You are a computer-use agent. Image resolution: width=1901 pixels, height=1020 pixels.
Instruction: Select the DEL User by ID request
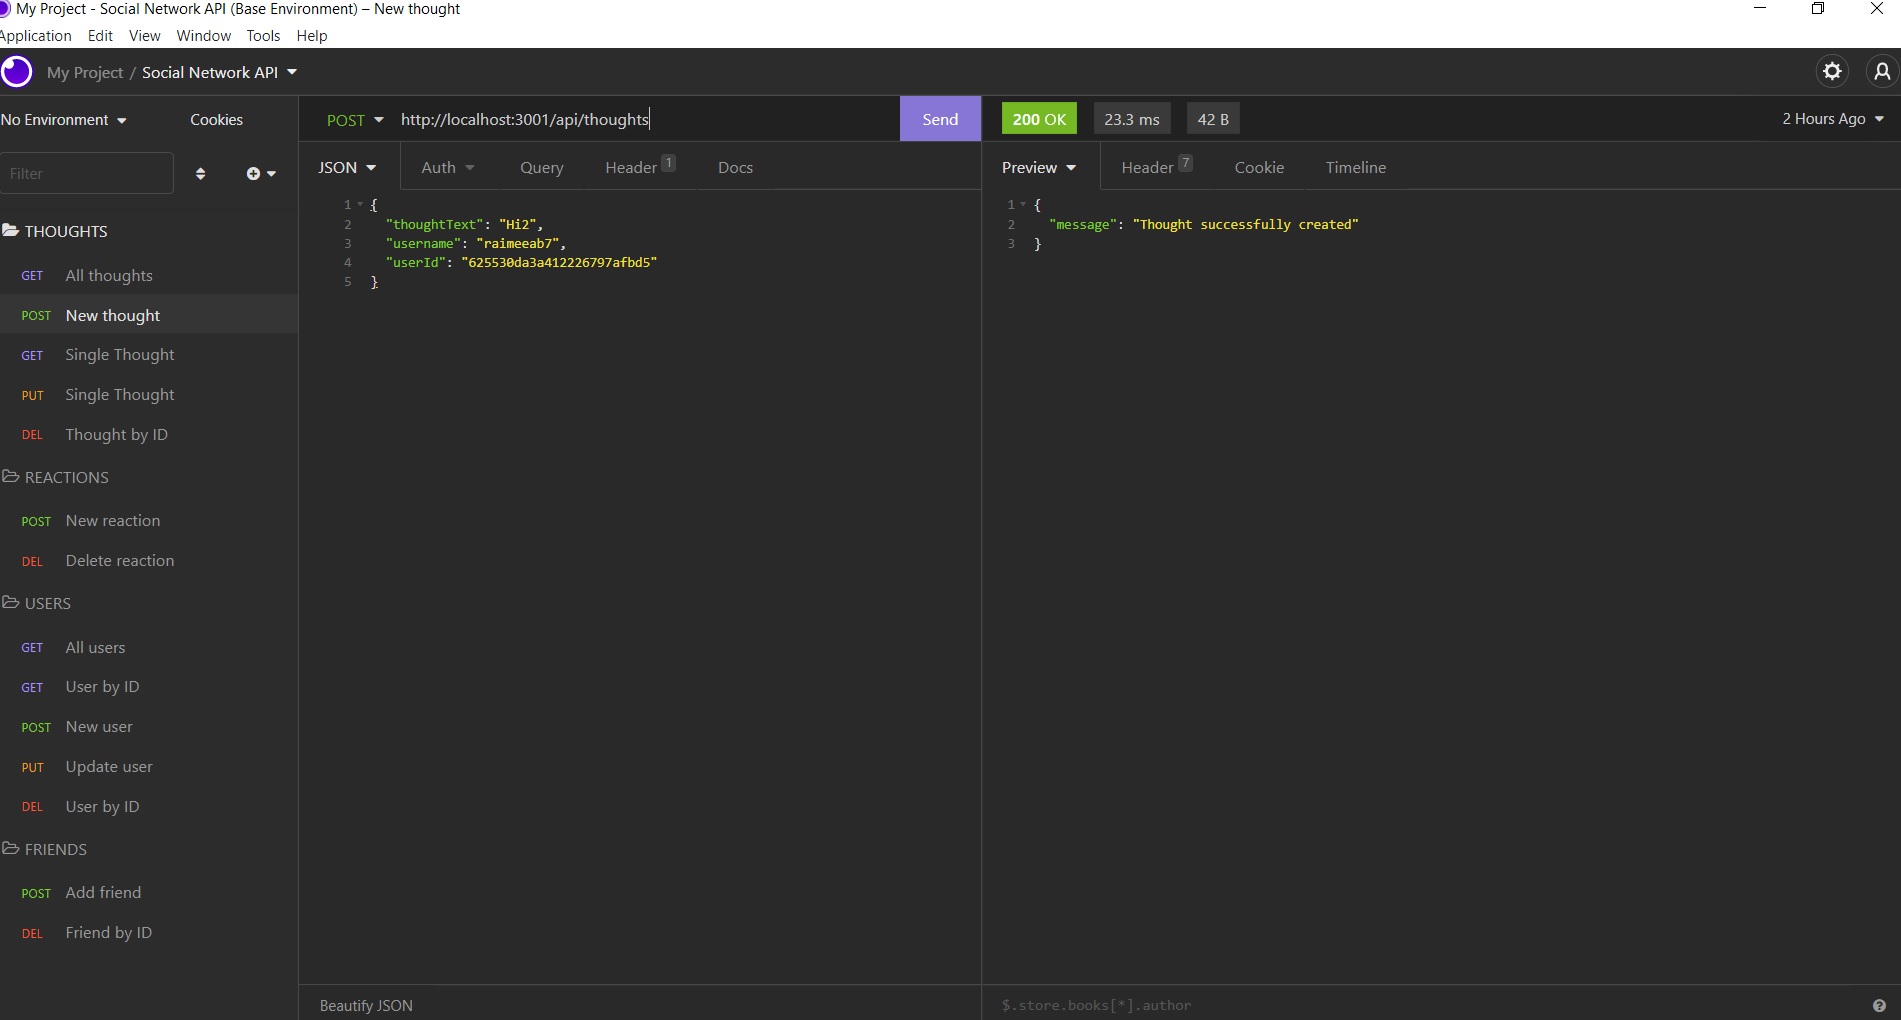149,807
